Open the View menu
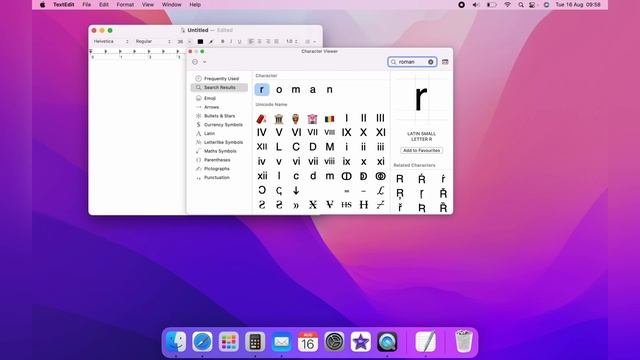This screenshot has width=640, height=360. click(148, 4)
